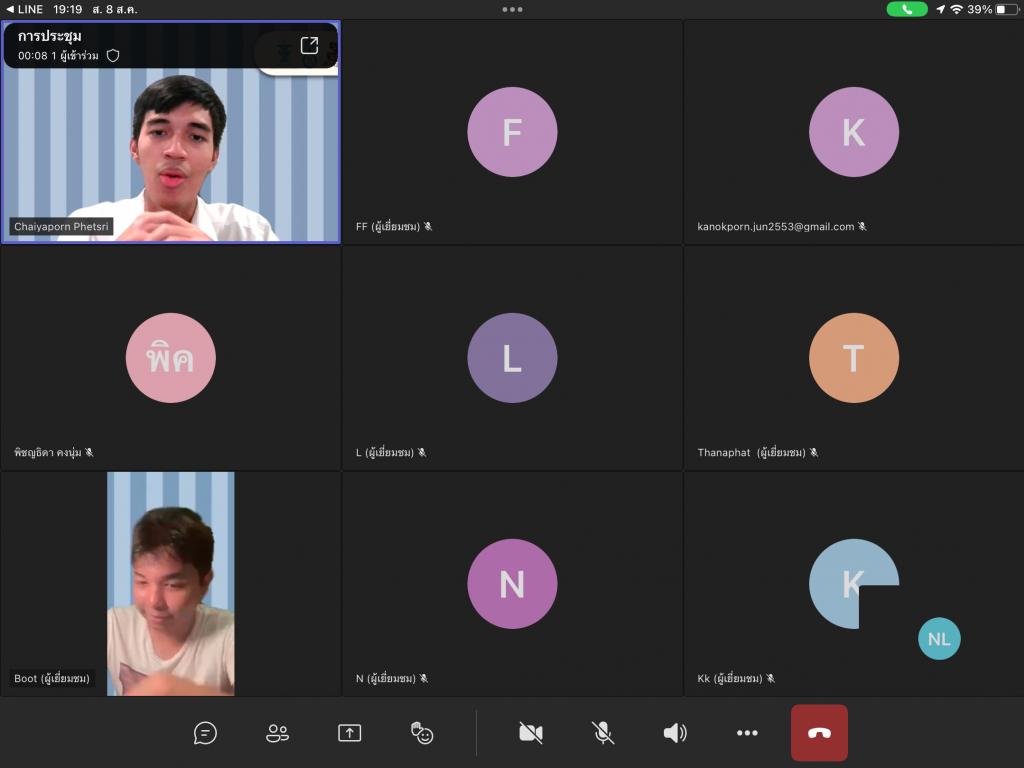
Task: Select Boot guest video tile
Action: pos(171,584)
